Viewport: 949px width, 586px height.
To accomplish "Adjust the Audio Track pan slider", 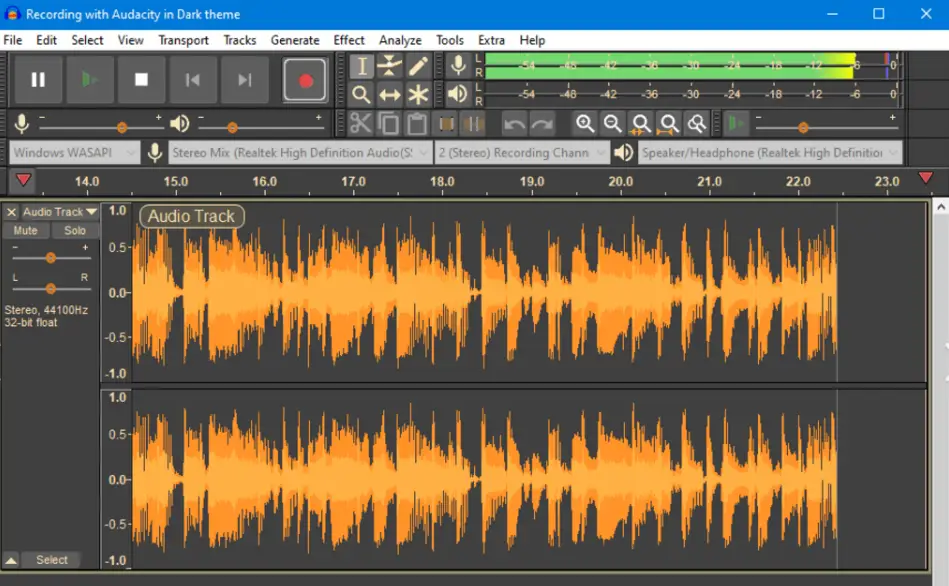I will coord(51,289).
